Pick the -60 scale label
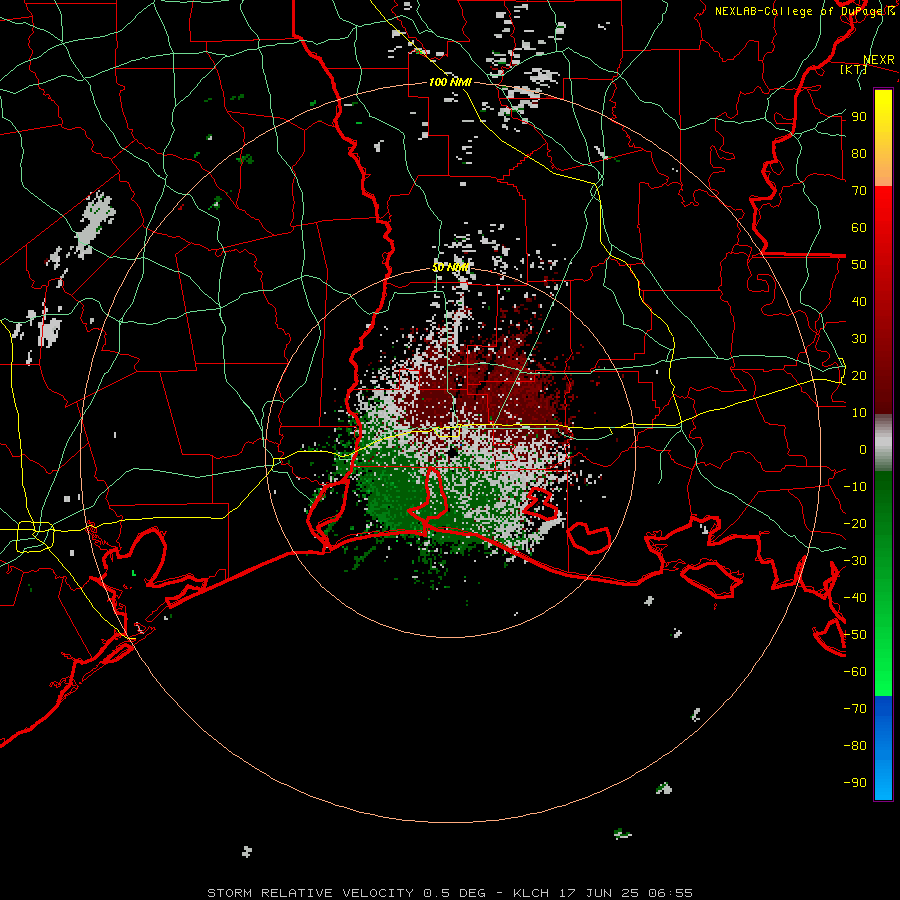900x900 pixels. pos(855,672)
